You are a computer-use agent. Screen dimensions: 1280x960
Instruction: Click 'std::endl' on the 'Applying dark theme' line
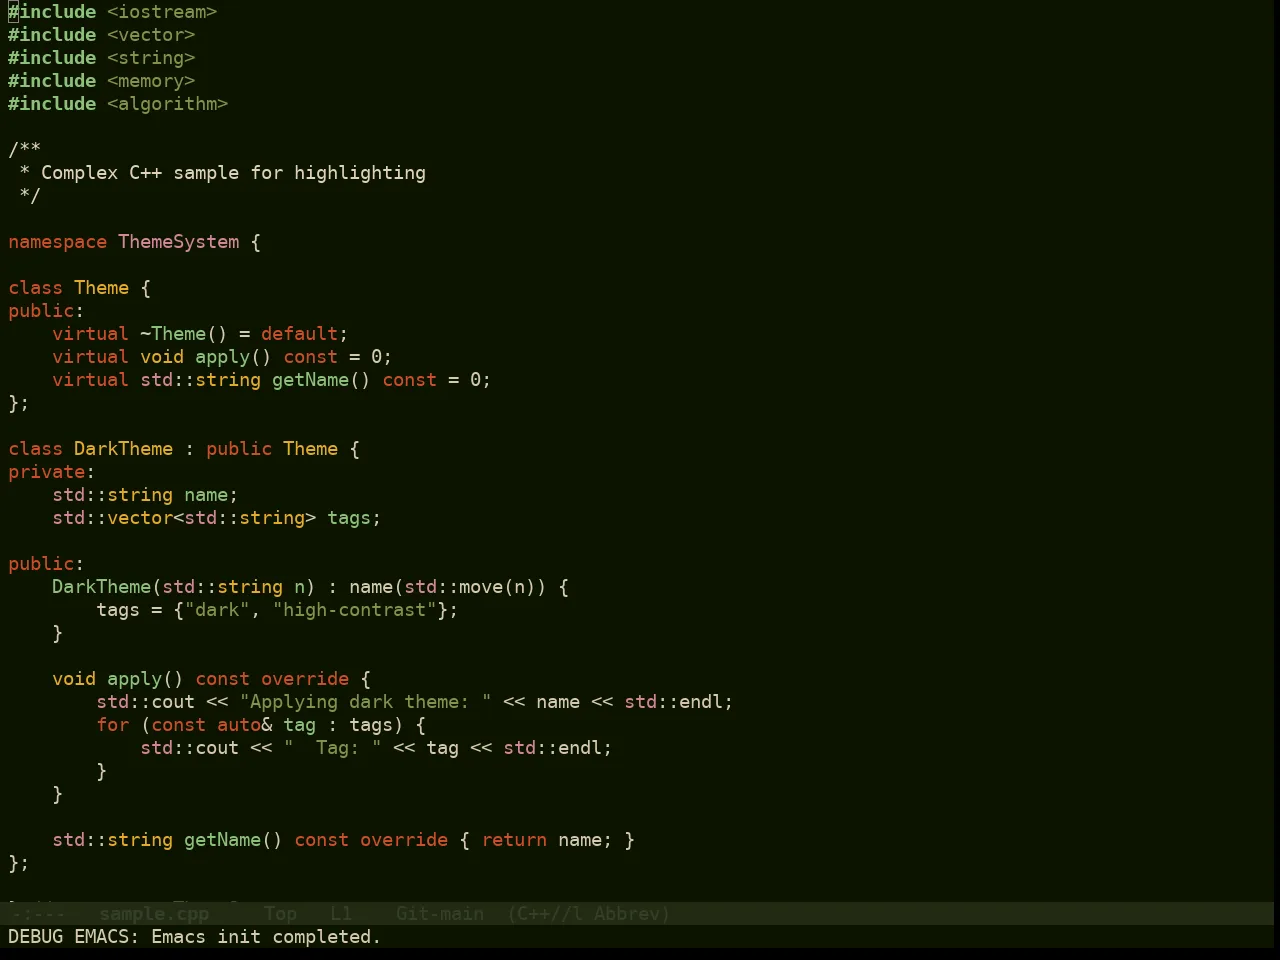[673, 702]
